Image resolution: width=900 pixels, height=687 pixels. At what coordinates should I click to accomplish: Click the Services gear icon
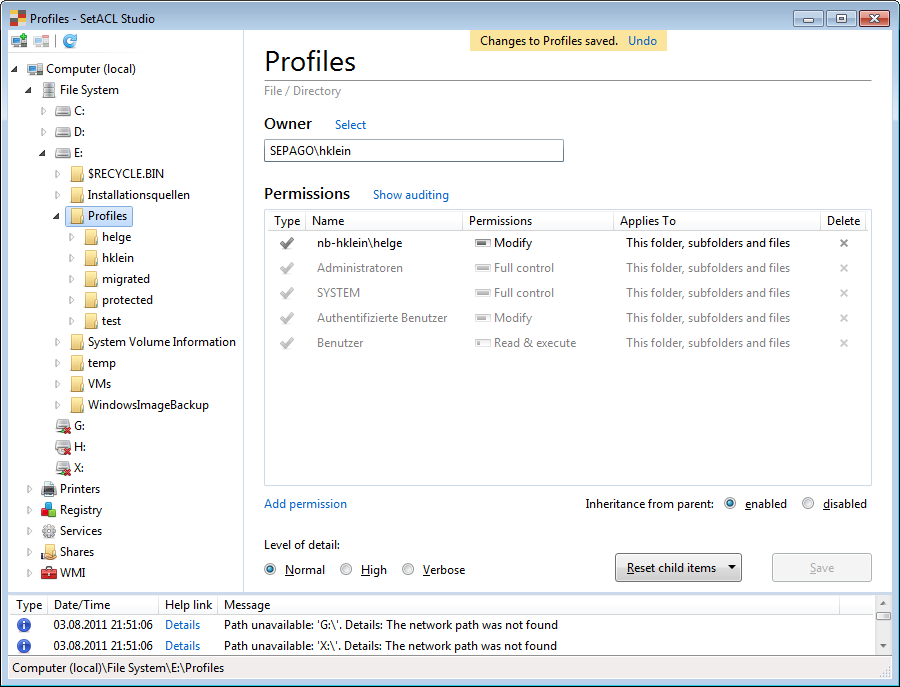tap(49, 531)
